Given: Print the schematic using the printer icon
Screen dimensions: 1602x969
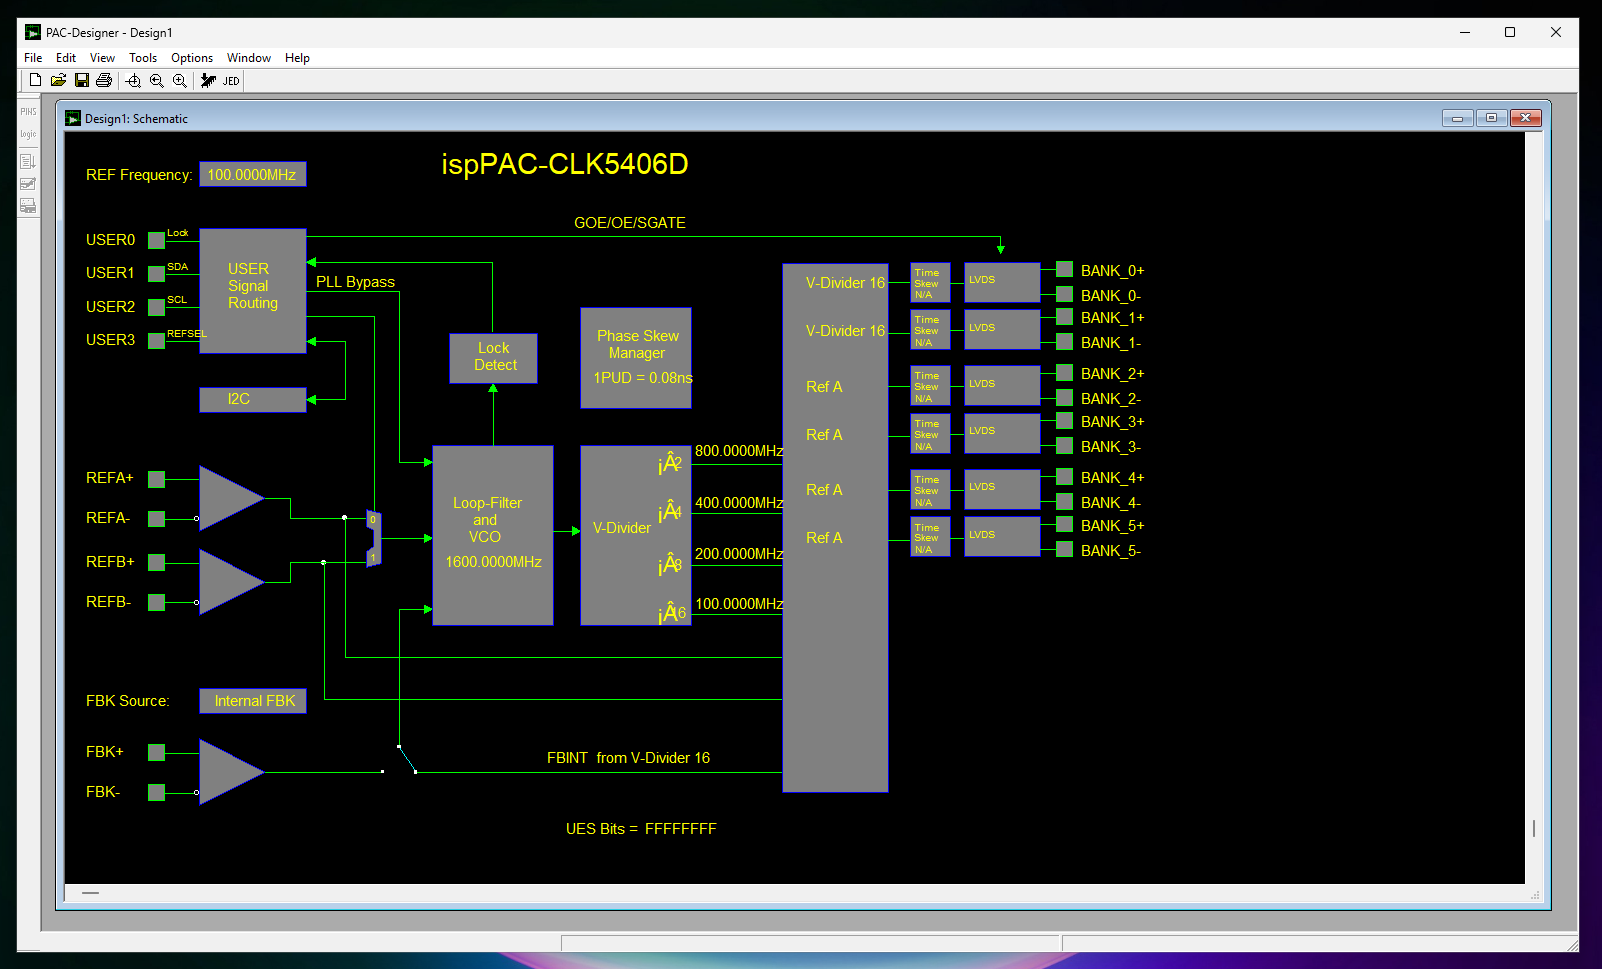Looking at the screenshot, I should click(x=103, y=80).
